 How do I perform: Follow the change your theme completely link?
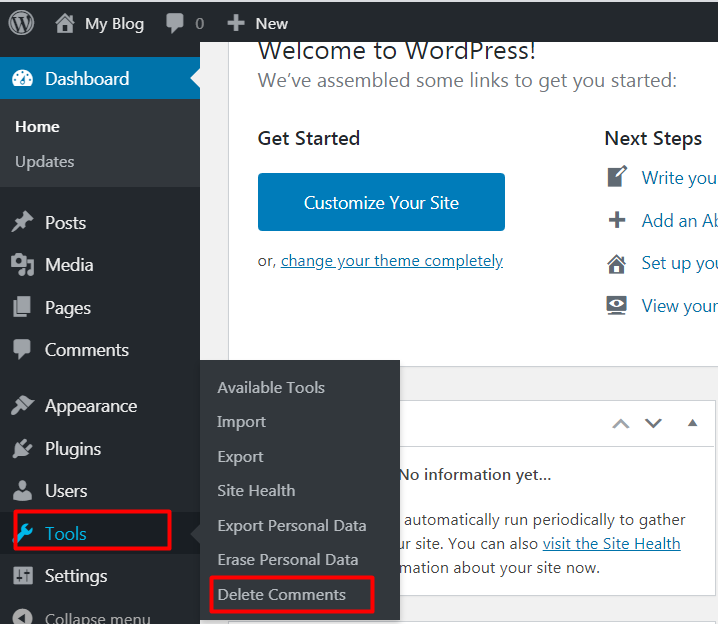[392, 261]
